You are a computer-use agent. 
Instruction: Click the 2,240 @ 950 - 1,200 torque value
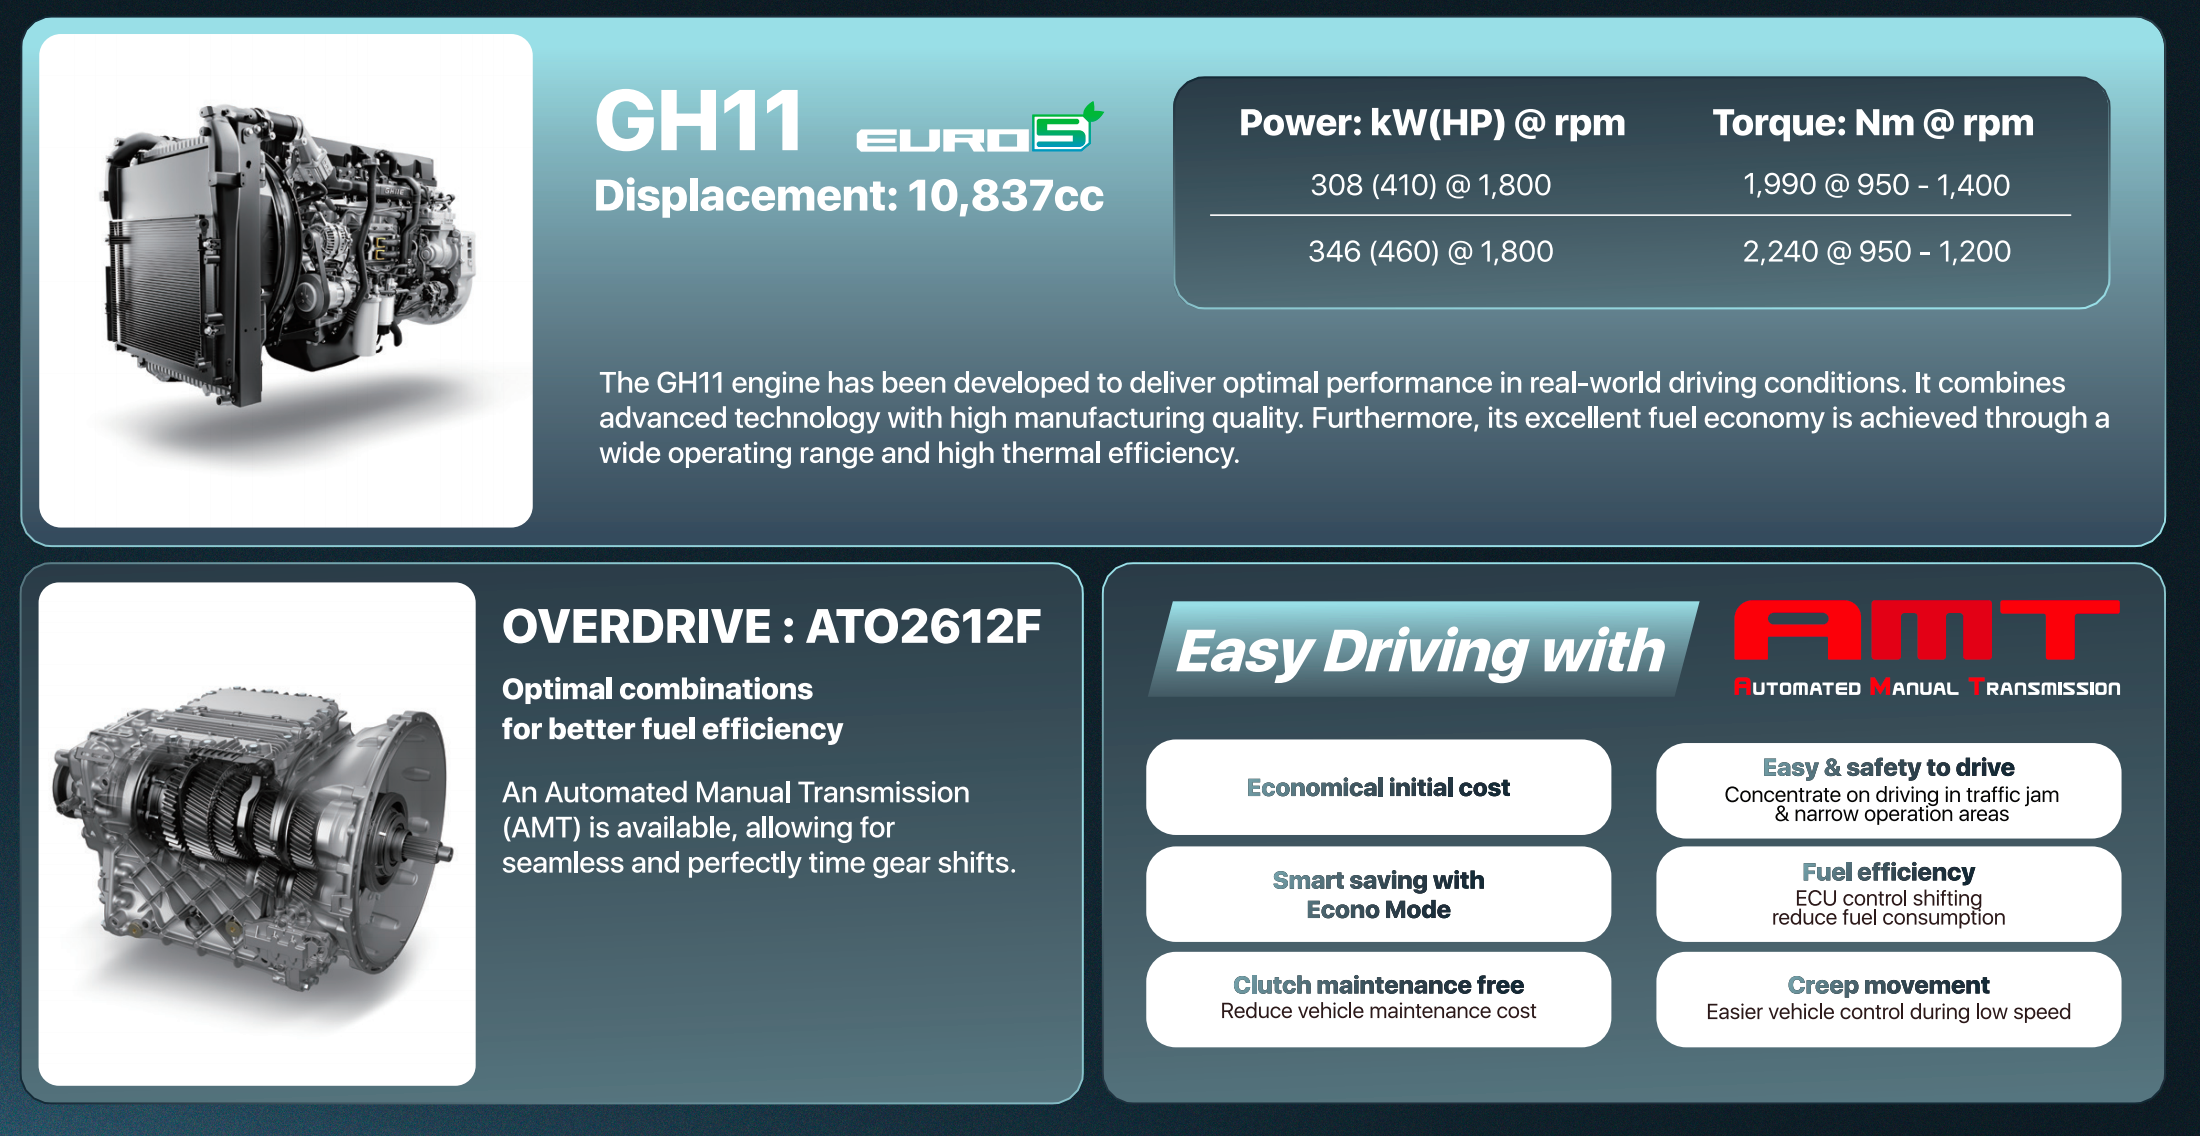coord(1876,251)
